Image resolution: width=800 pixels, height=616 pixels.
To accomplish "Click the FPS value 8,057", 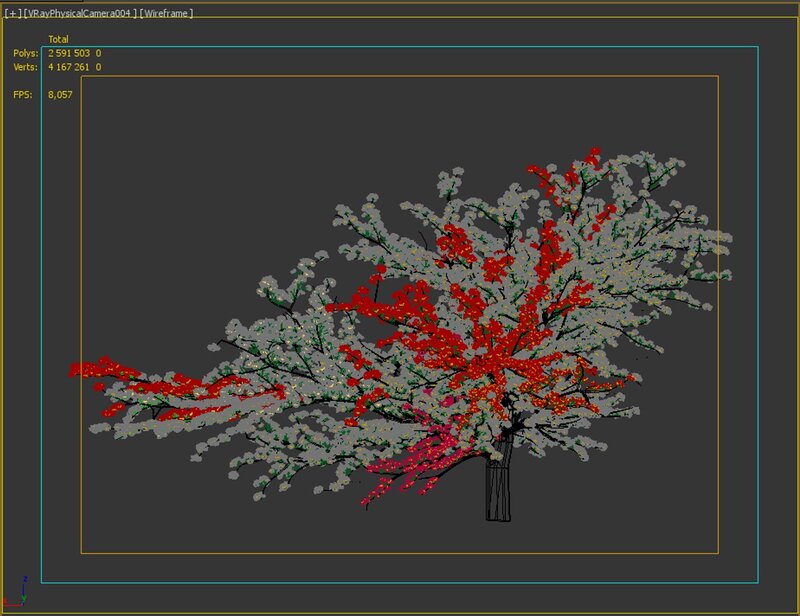I will [x=61, y=95].
